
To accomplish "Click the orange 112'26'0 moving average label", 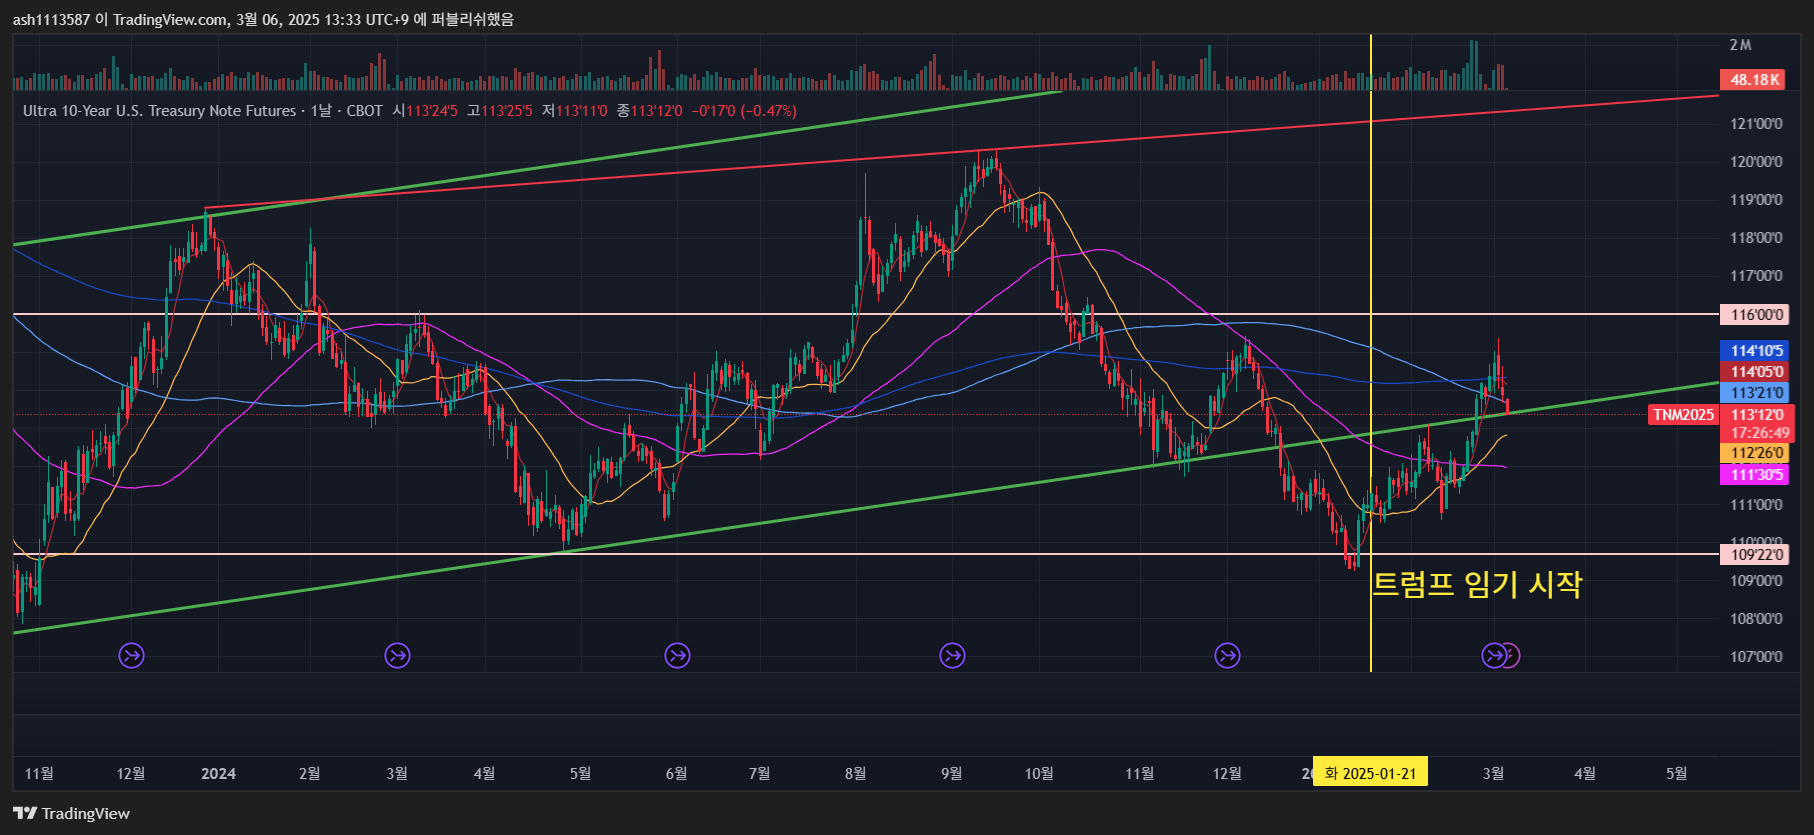I will (1756, 453).
